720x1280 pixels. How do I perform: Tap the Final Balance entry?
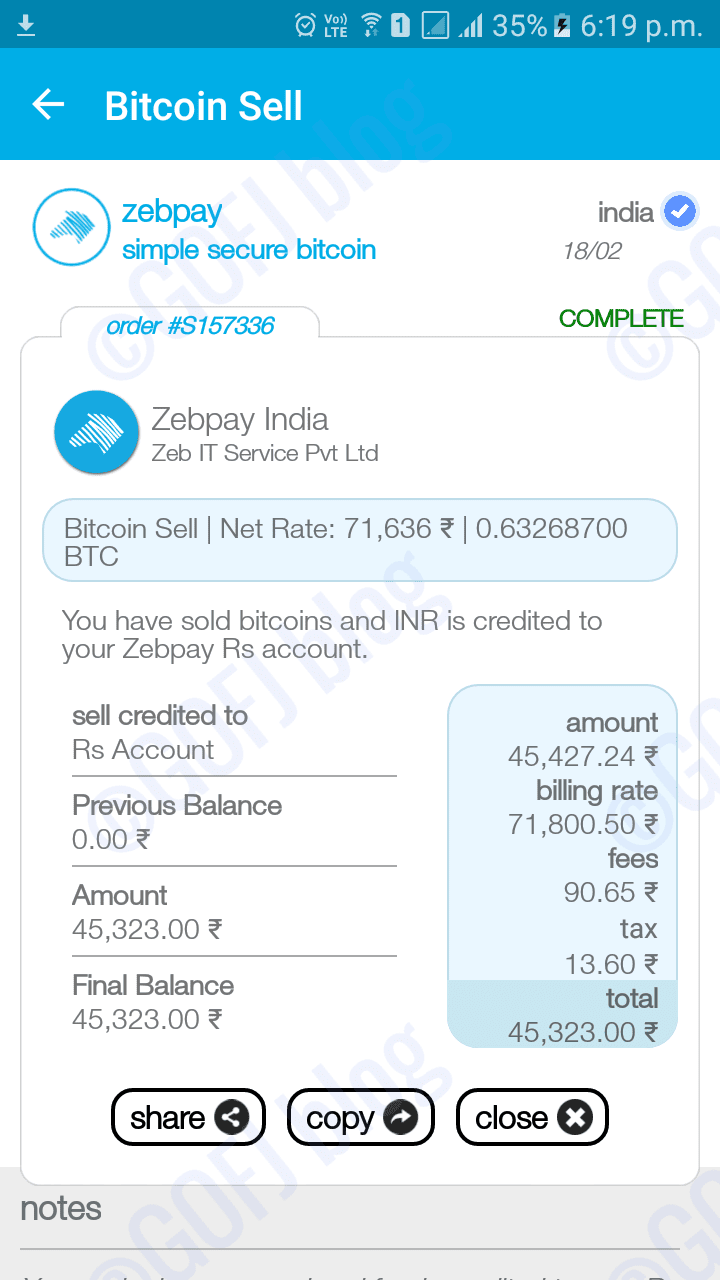coord(153,1002)
